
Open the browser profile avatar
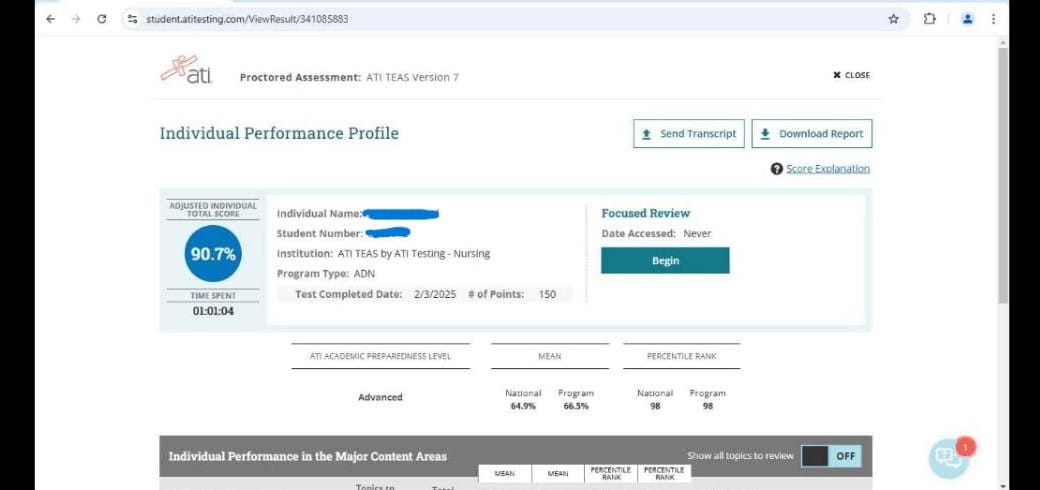point(968,19)
